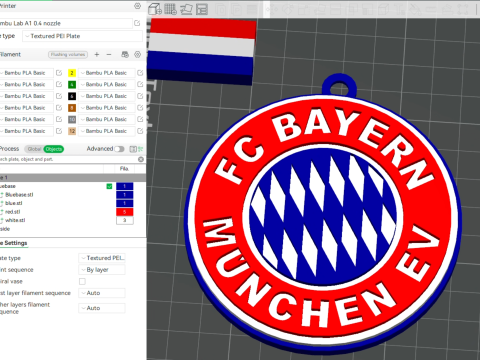
Task: Click the blue filament cell of blue.stl
Action: [x=125, y=203]
